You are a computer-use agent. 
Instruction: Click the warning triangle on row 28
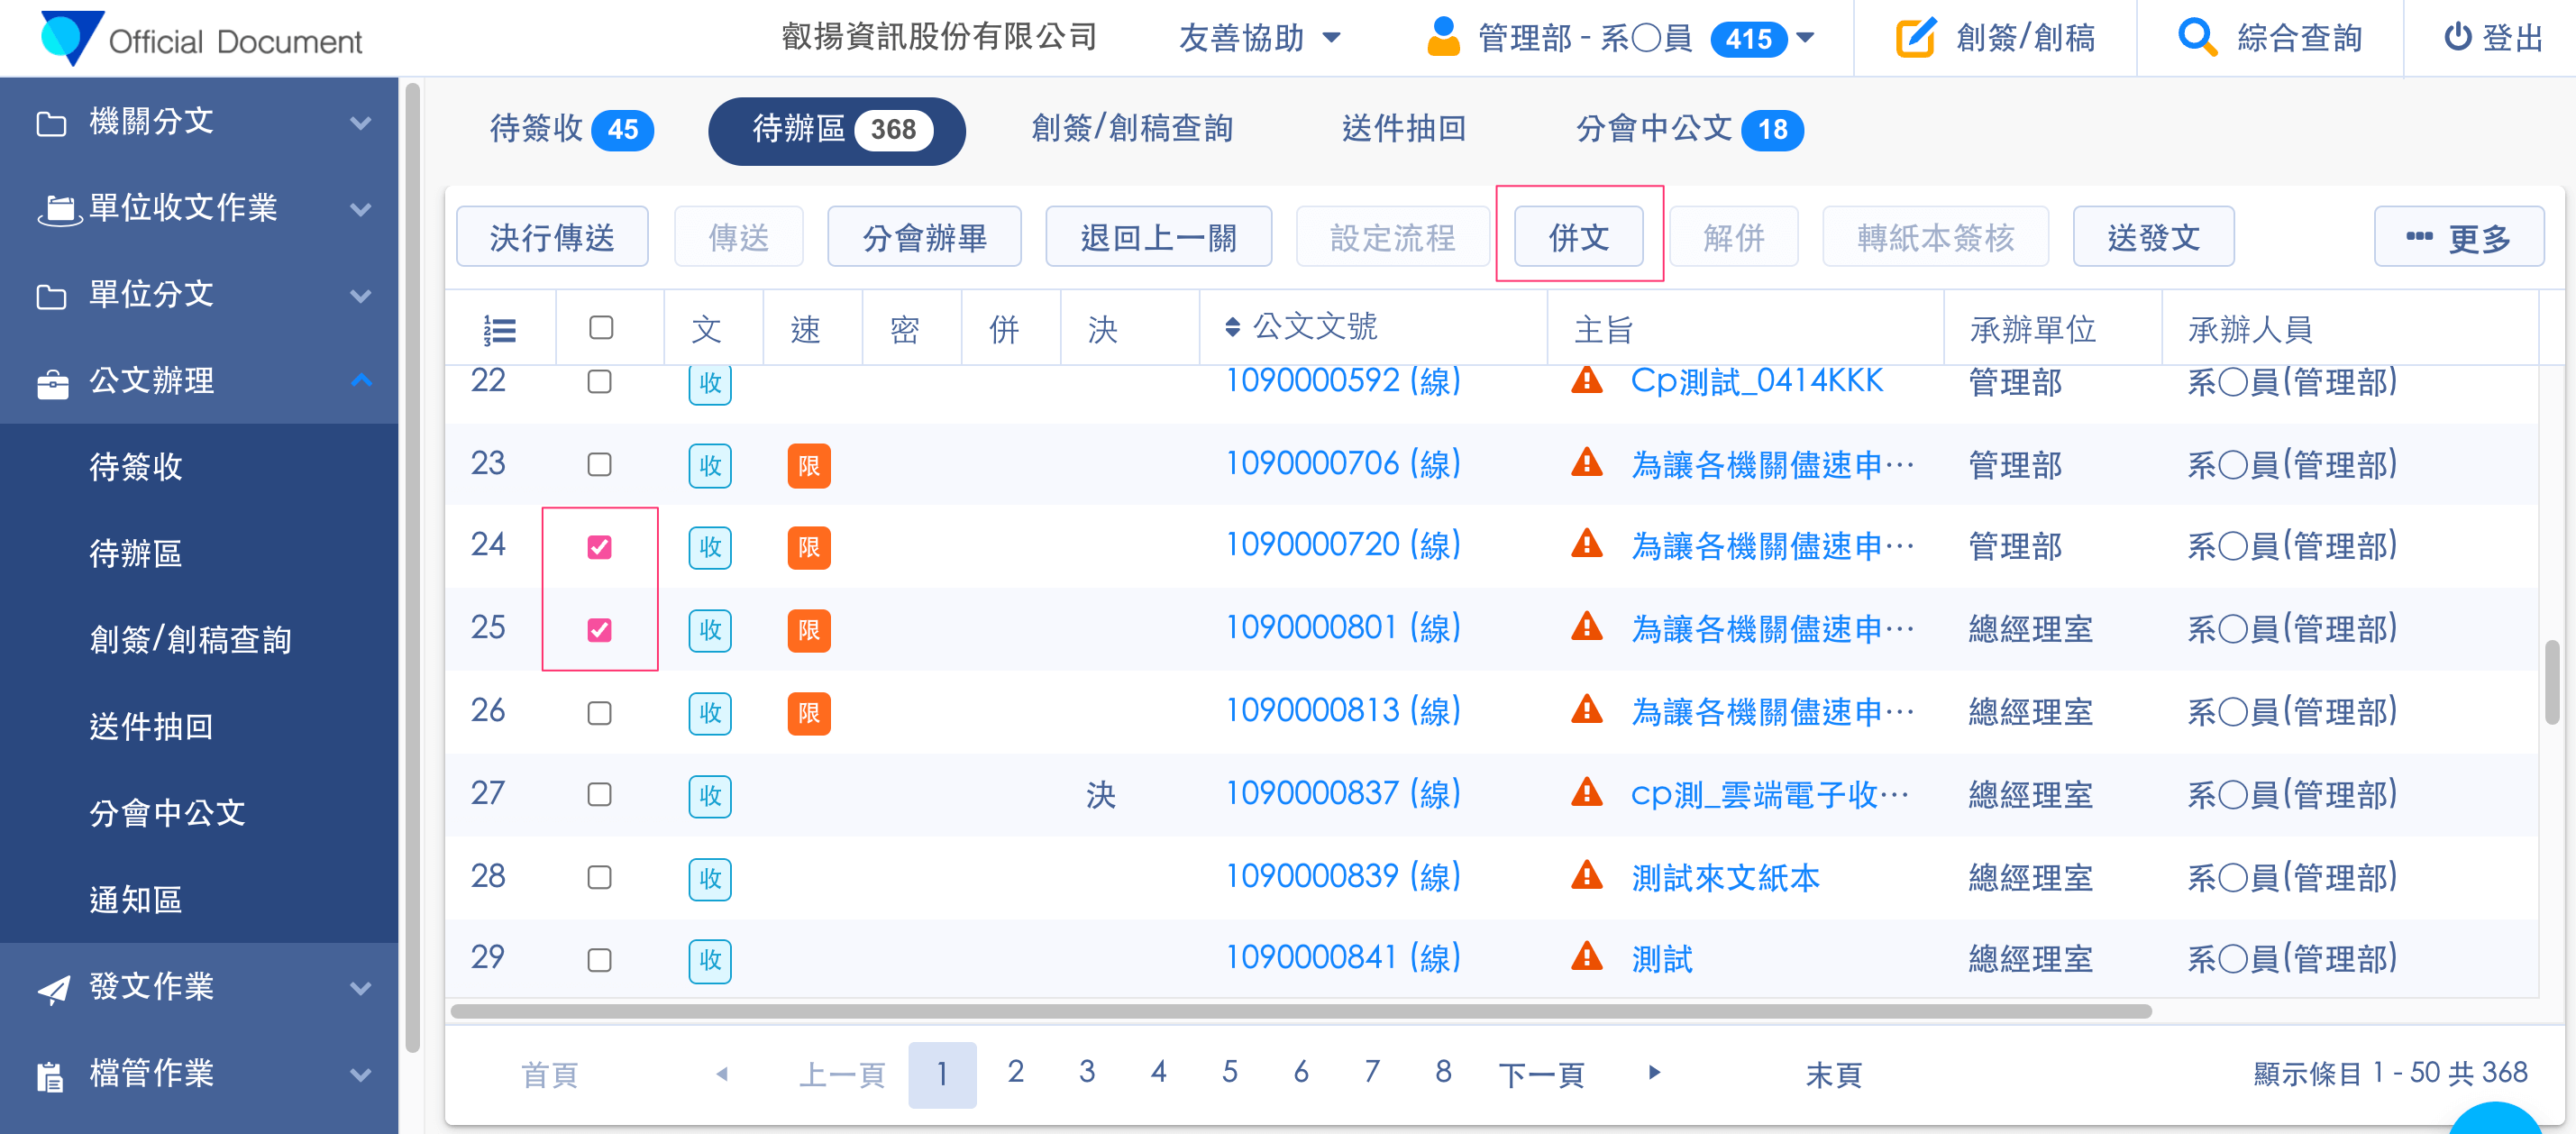pyautogui.click(x=1587, y=876)
